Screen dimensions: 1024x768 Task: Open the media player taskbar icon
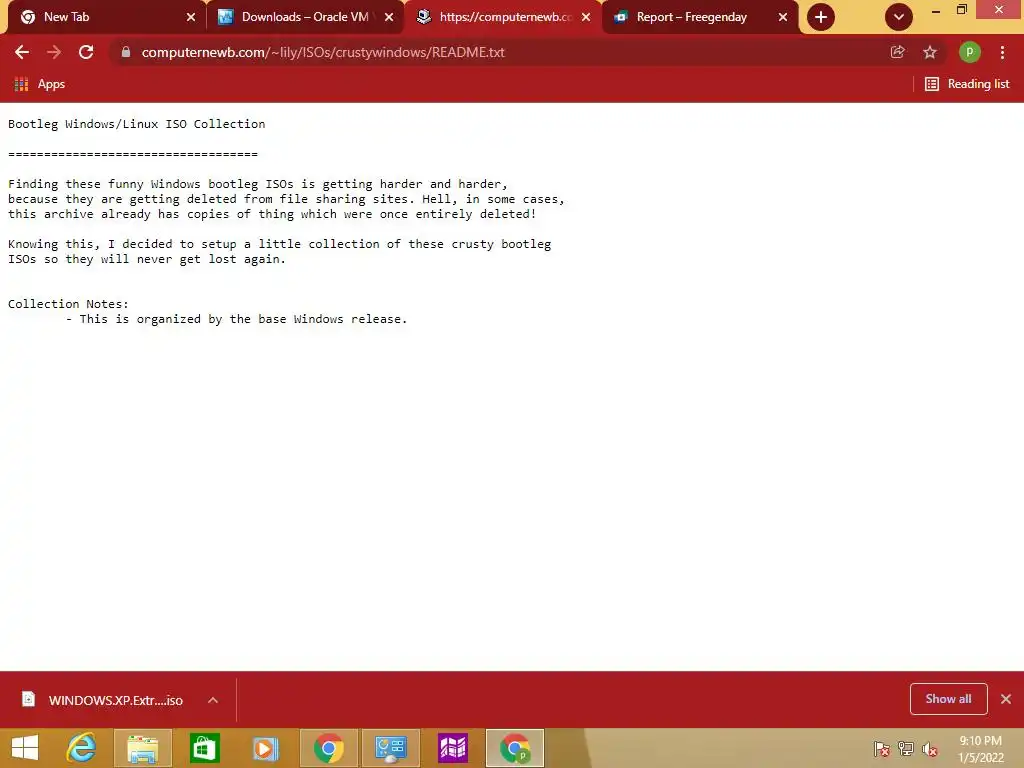pos(265,748)
